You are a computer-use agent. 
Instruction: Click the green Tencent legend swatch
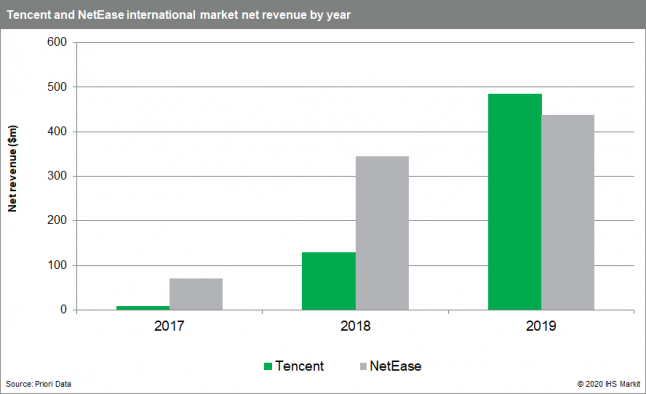[x=268, y=366]
